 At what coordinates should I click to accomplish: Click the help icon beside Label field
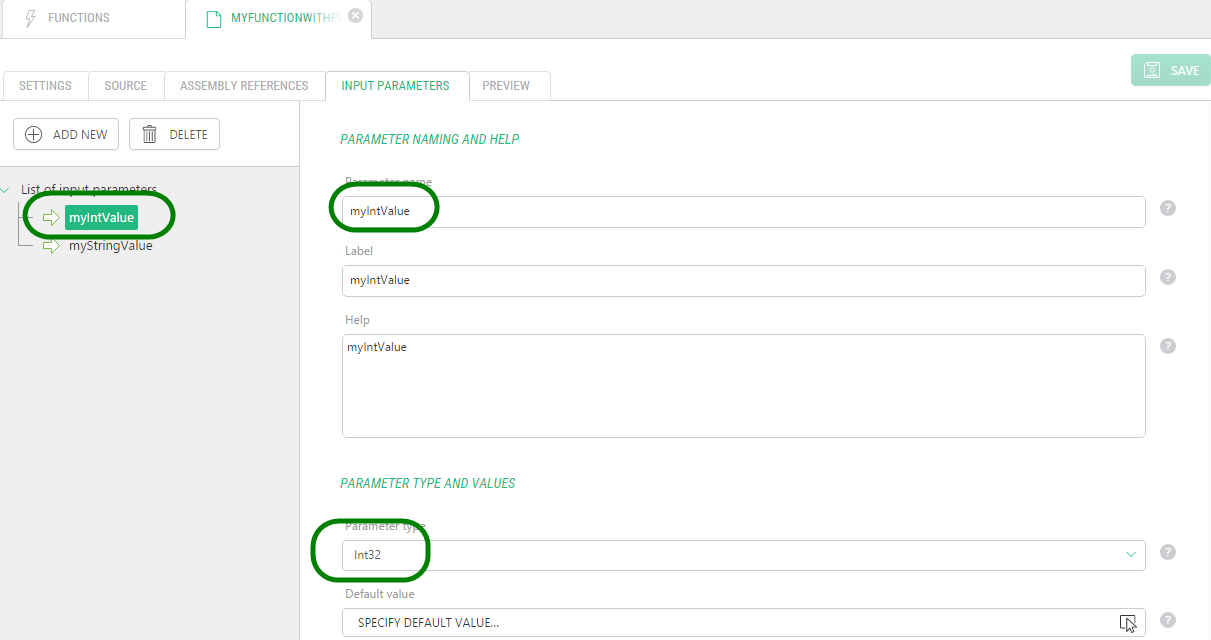tap(1167, 277)
